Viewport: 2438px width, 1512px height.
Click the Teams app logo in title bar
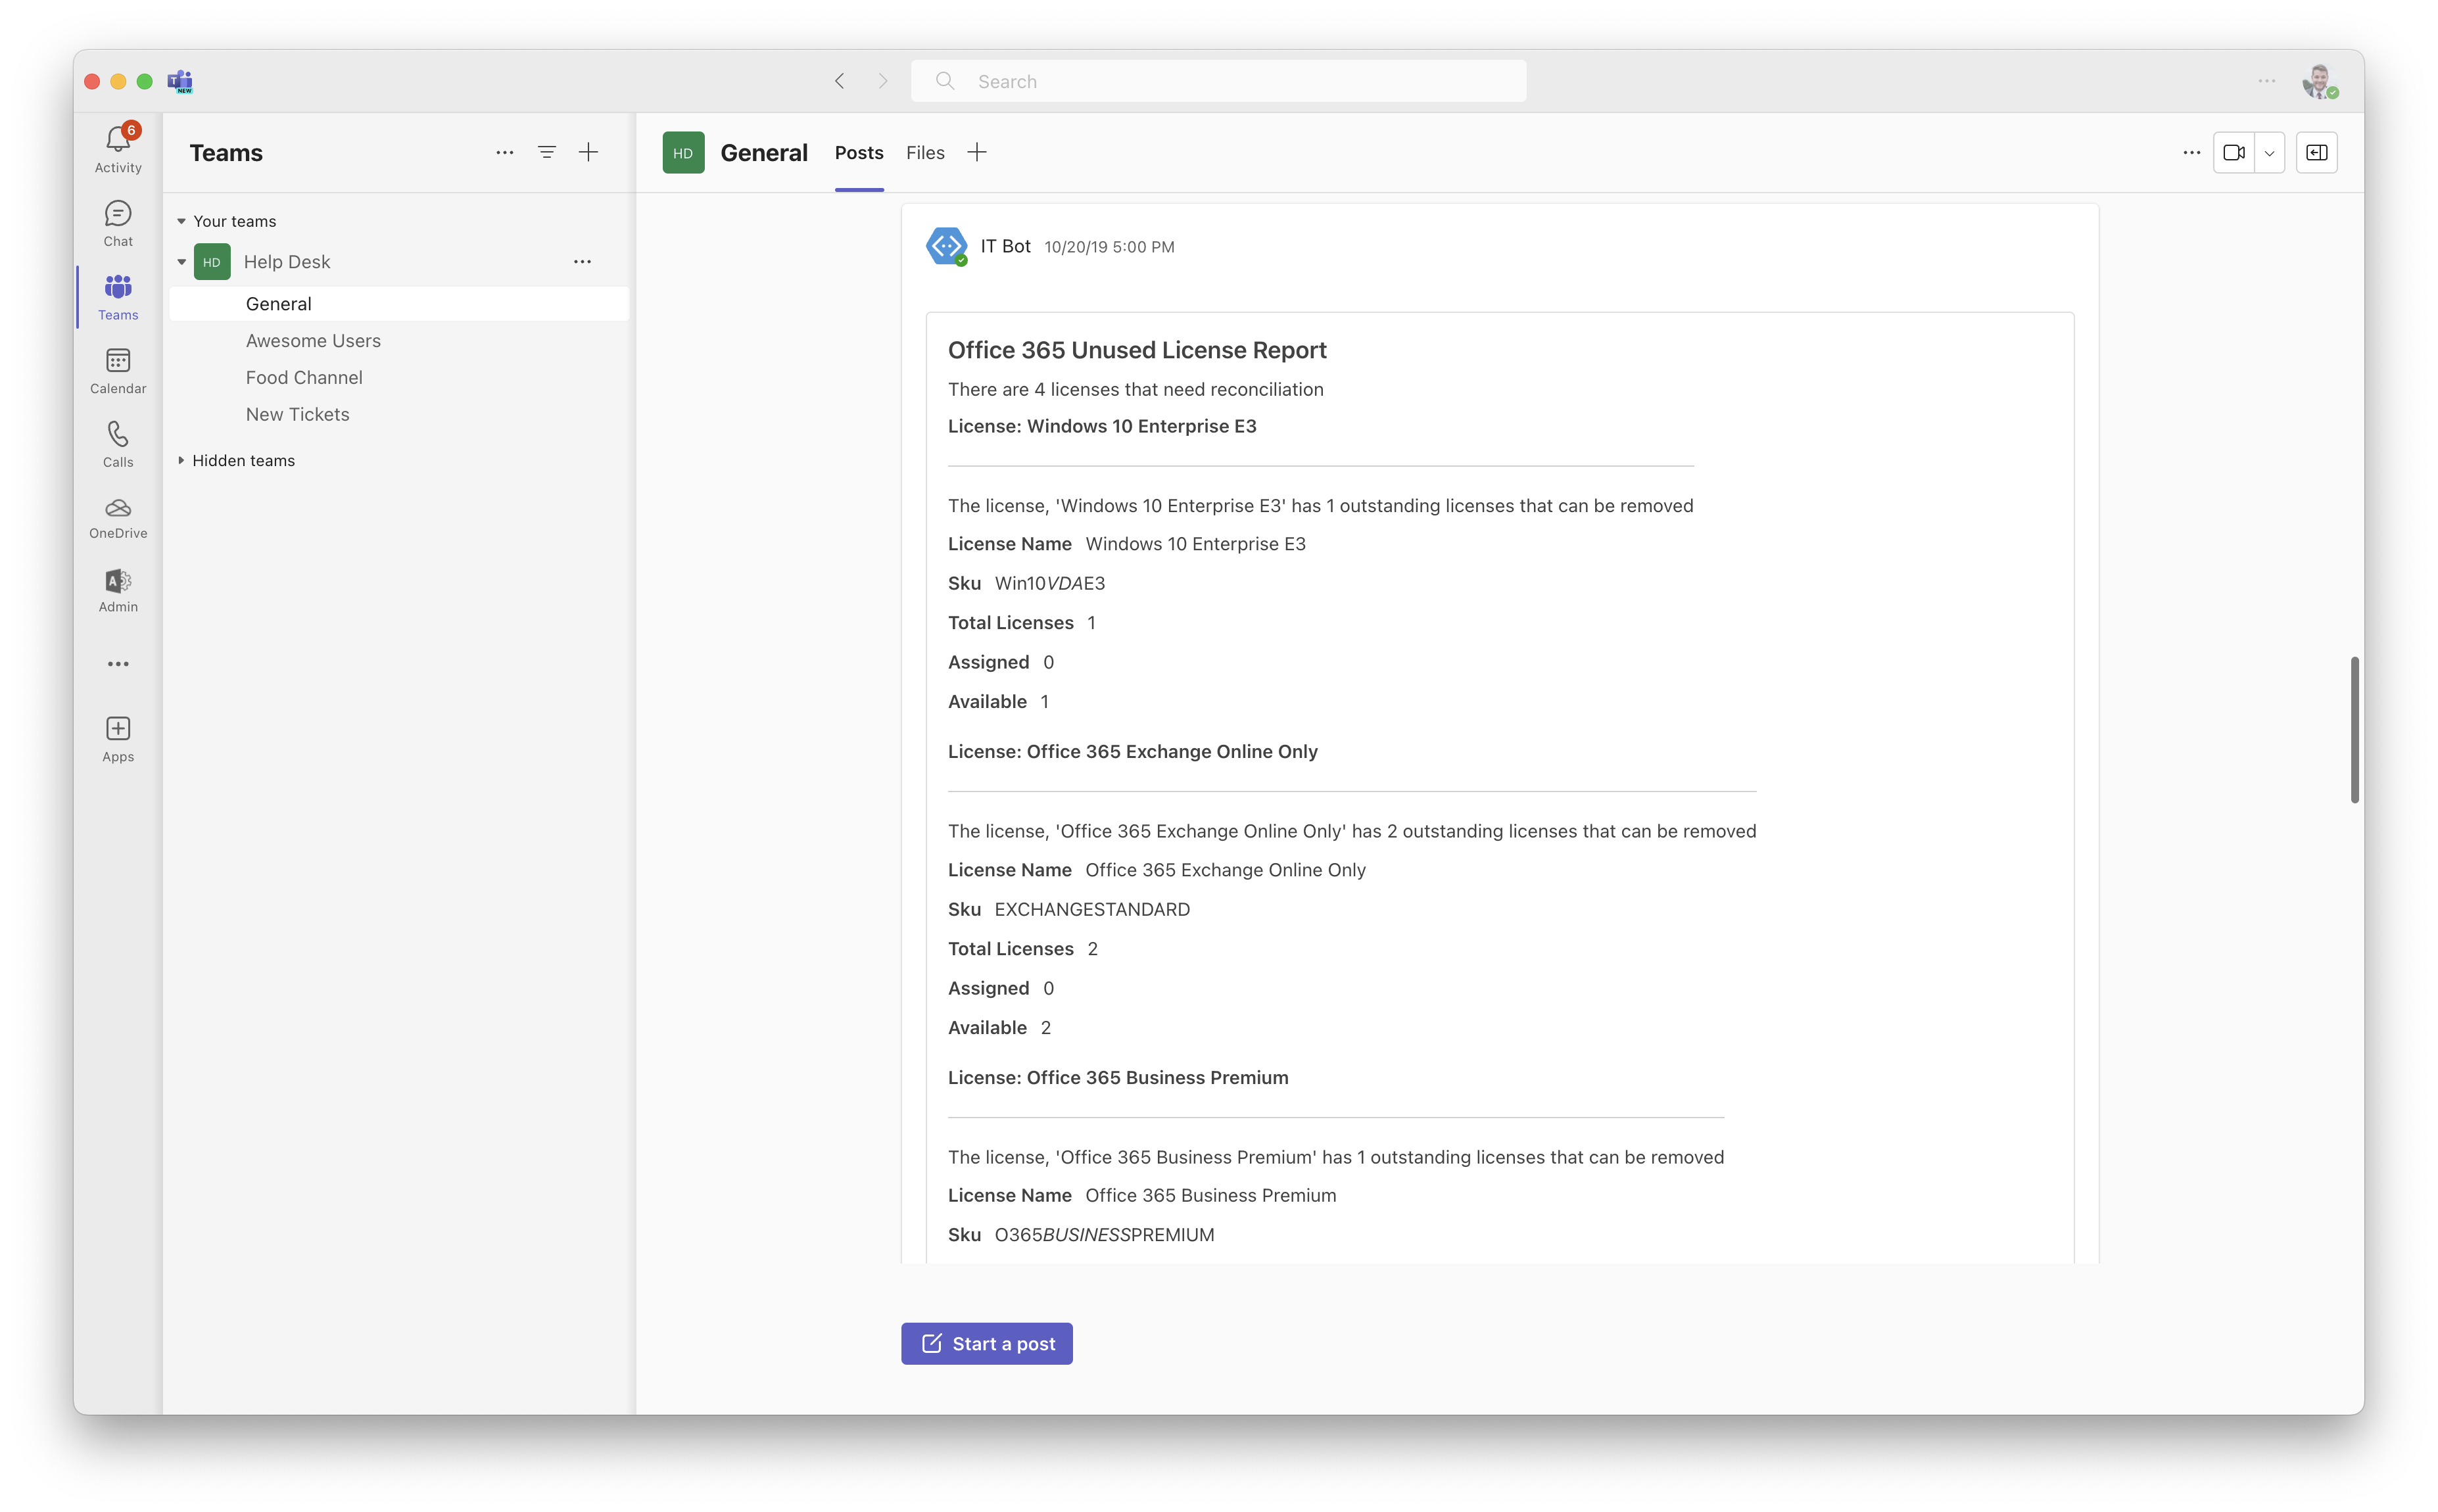tap(180, 81)
